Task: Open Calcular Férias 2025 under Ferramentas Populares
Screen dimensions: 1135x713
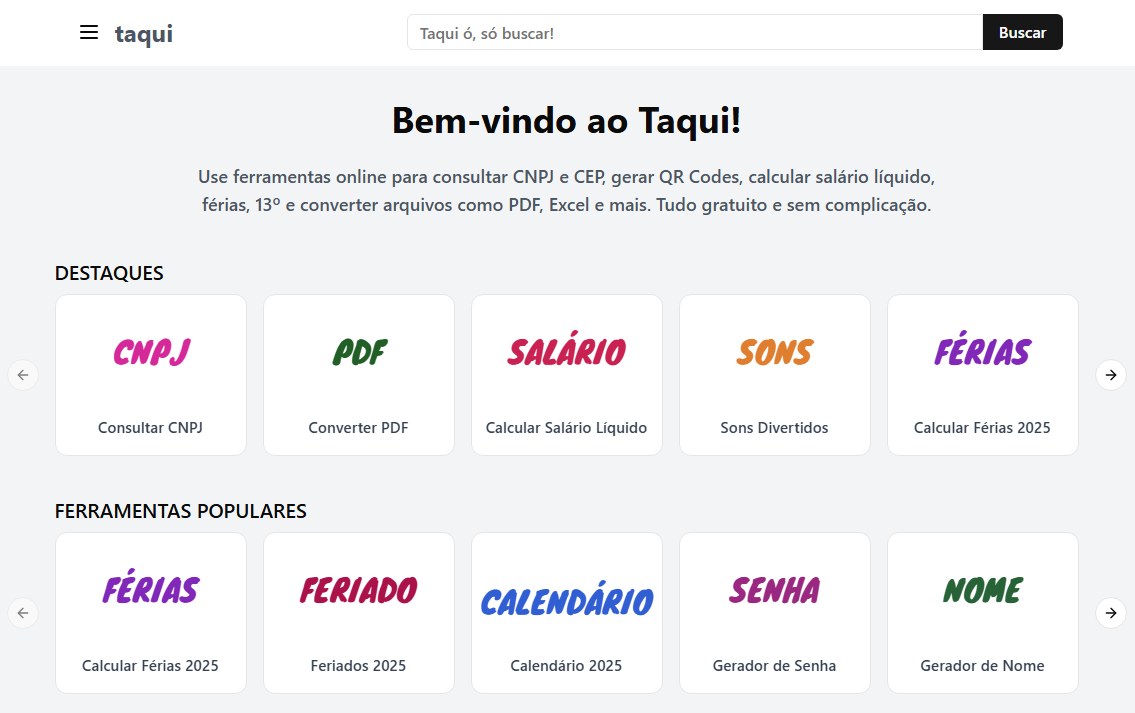Action: (x=151, y=613)
